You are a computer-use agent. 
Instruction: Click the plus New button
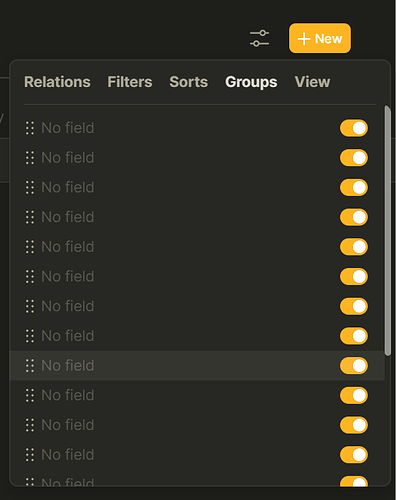pyautogui.click(x=320, y=38)
